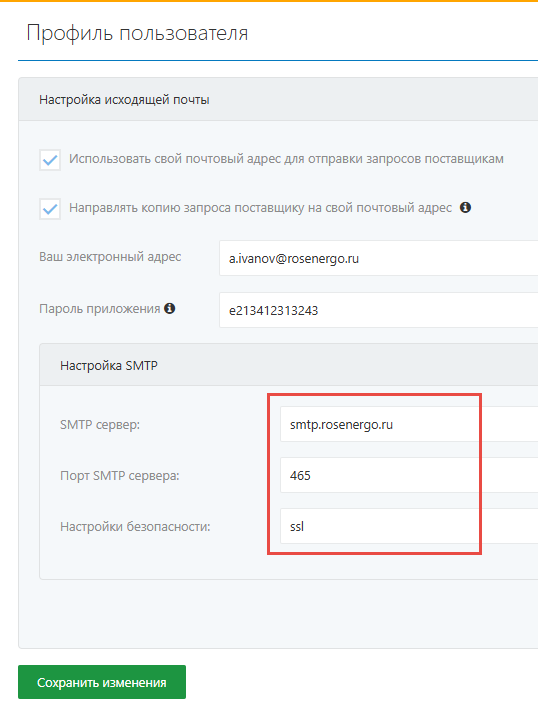This screenshot has width=538, height=717.
Task: Click the app password input field
Action: pos(378,310)
